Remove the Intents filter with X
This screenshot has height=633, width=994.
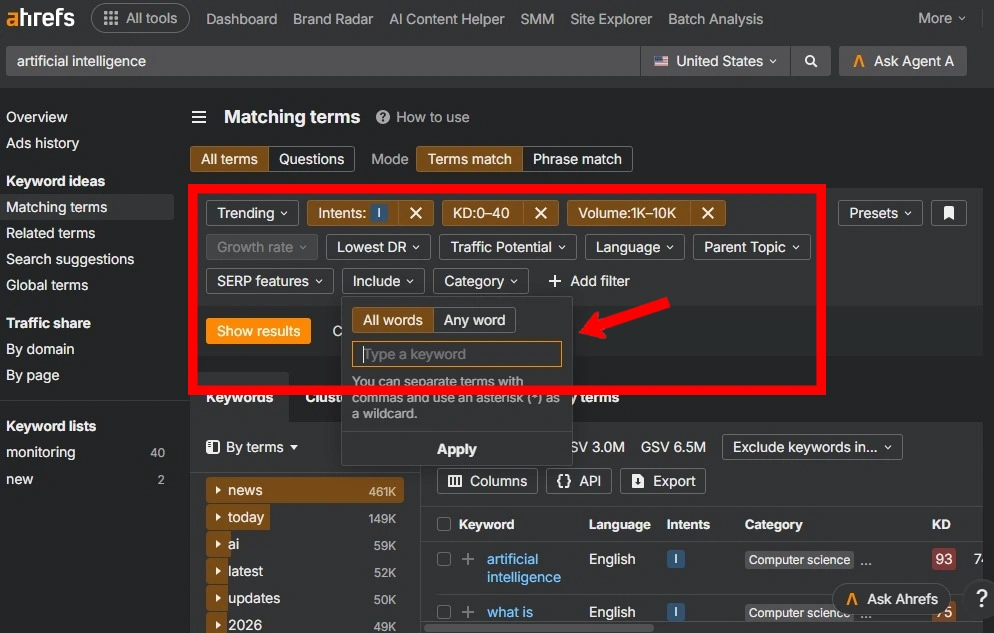[x=416, y=214]
